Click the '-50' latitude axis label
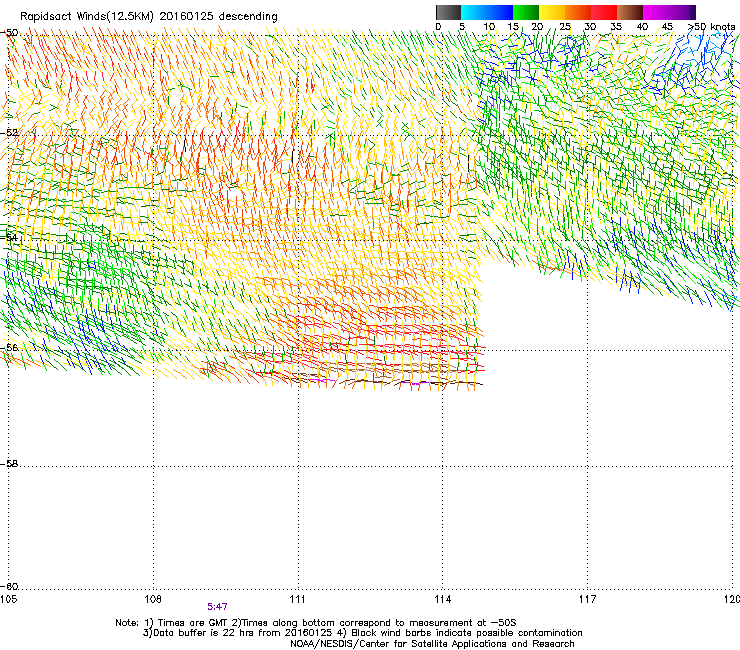The image size is (740, 650). (10, 33)
